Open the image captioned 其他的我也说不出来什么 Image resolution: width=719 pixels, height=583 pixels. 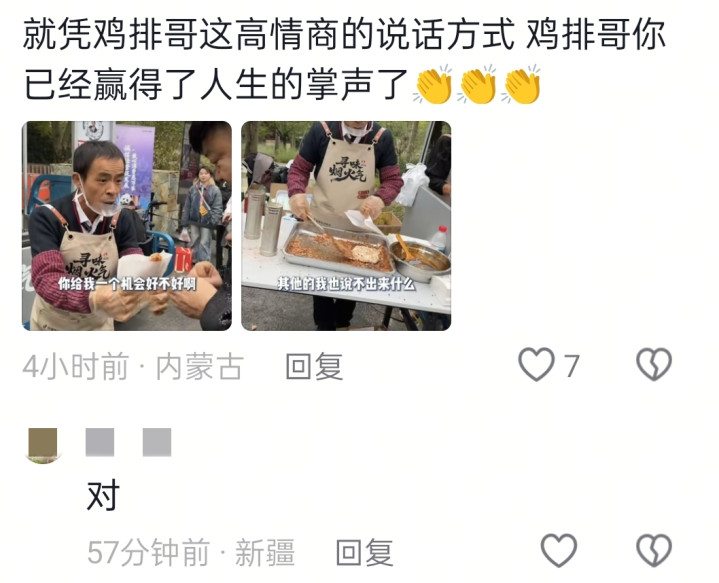pos(346,226)
